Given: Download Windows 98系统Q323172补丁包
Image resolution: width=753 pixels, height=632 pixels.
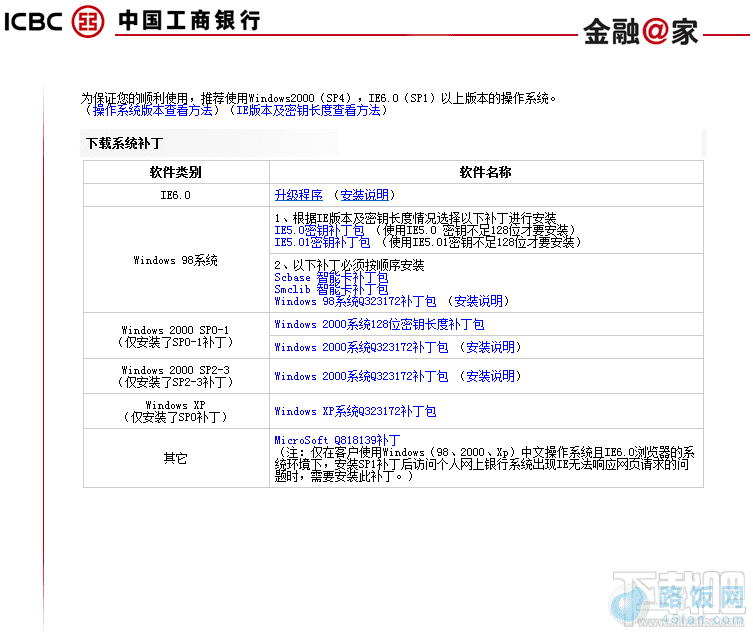Looking at the screenshot, I should [355, 302].
